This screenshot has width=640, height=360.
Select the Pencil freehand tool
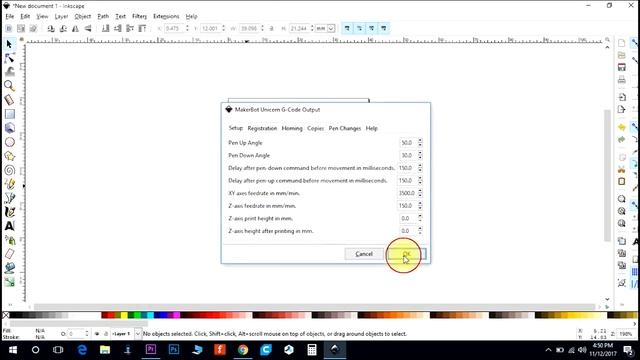click(x=9, y=184)
